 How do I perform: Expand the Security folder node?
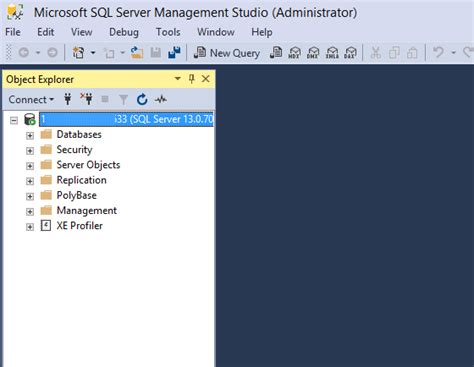(x=30, y=151)
